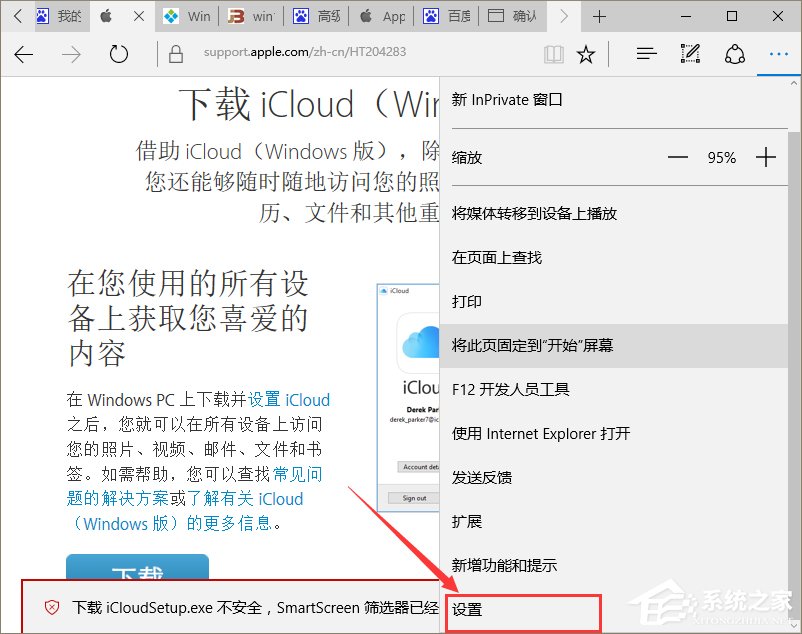The width and height of the screenshot is (802, 634).
Task: Open the More options menu
Action: (x=779, y=54)
